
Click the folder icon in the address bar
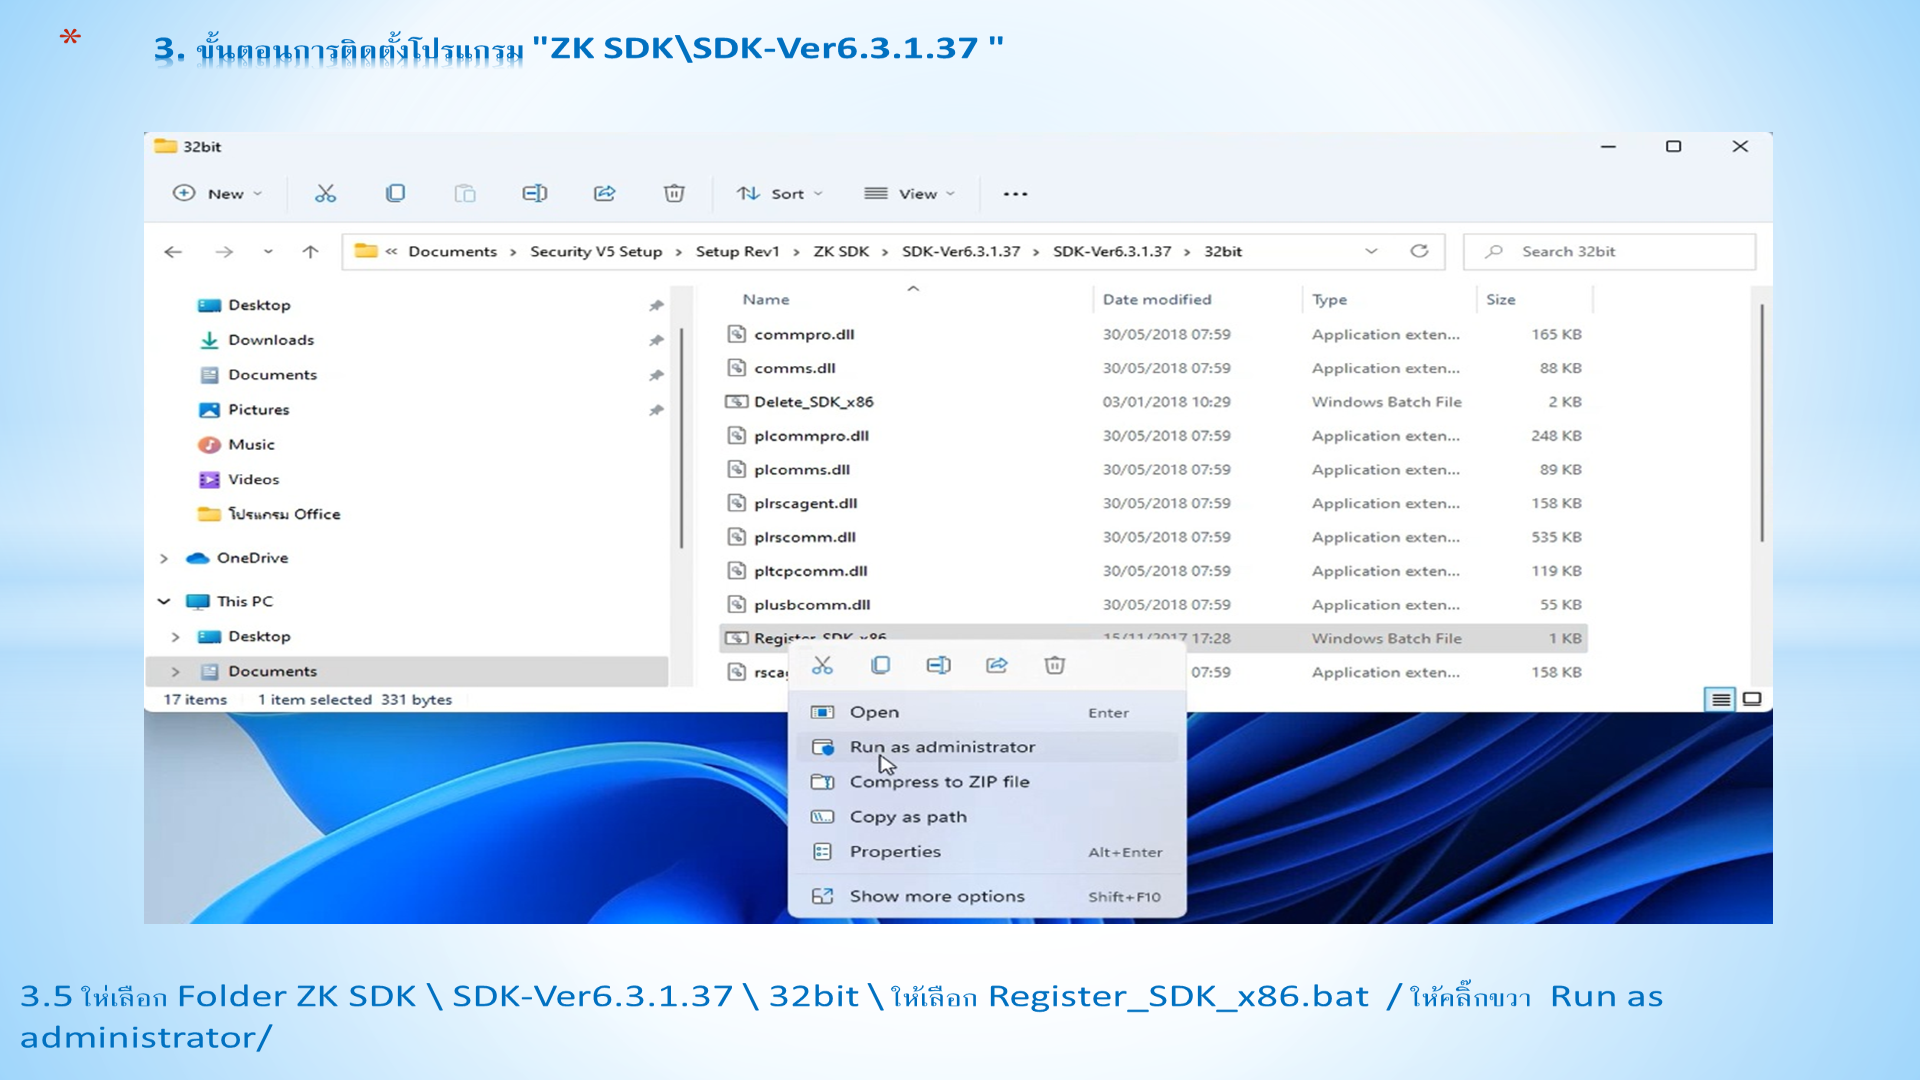[x=366, y=251]
